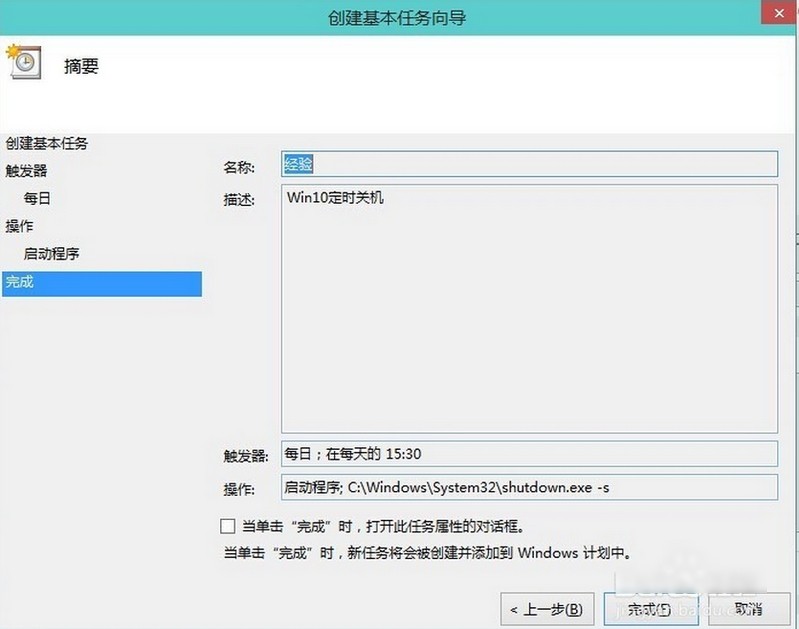The height and width of the screenshot is (629, 799).
Task: Click the 名称 field containing 经验
Action: tap(529, 164)
